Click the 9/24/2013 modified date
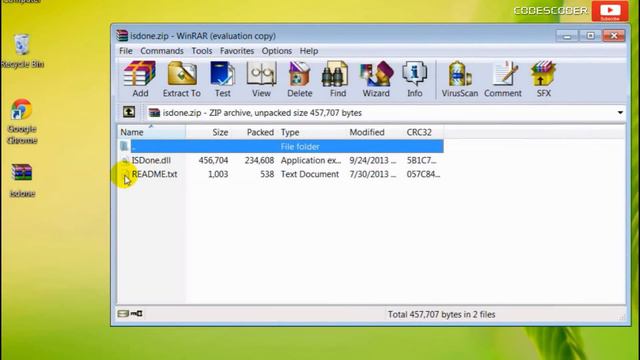This screenshot has height=360, width=640. click(373, 160)
